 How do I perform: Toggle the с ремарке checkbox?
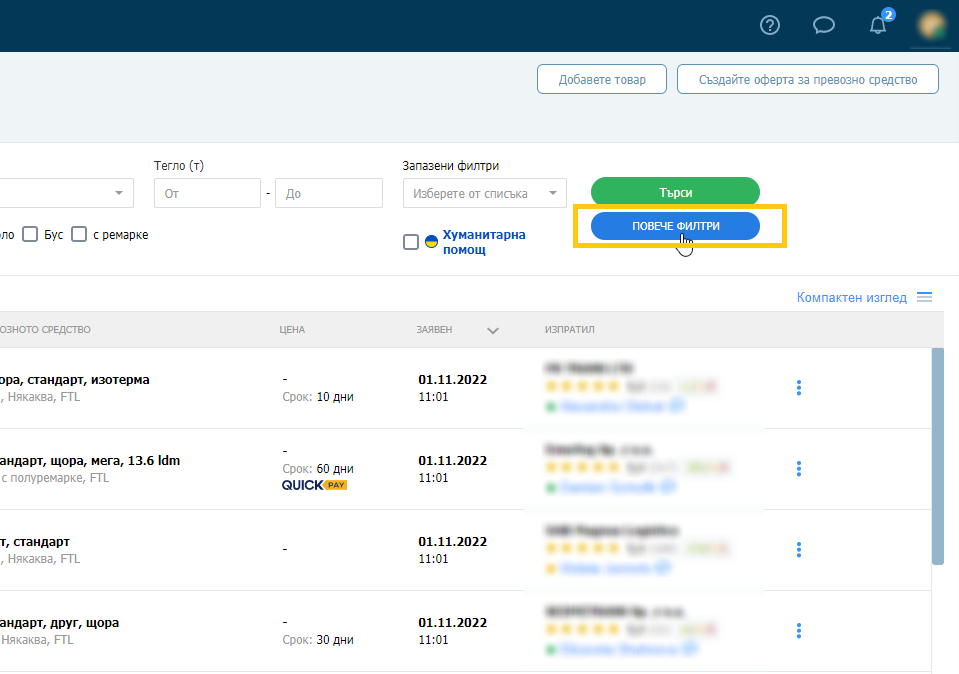[79, 234]
